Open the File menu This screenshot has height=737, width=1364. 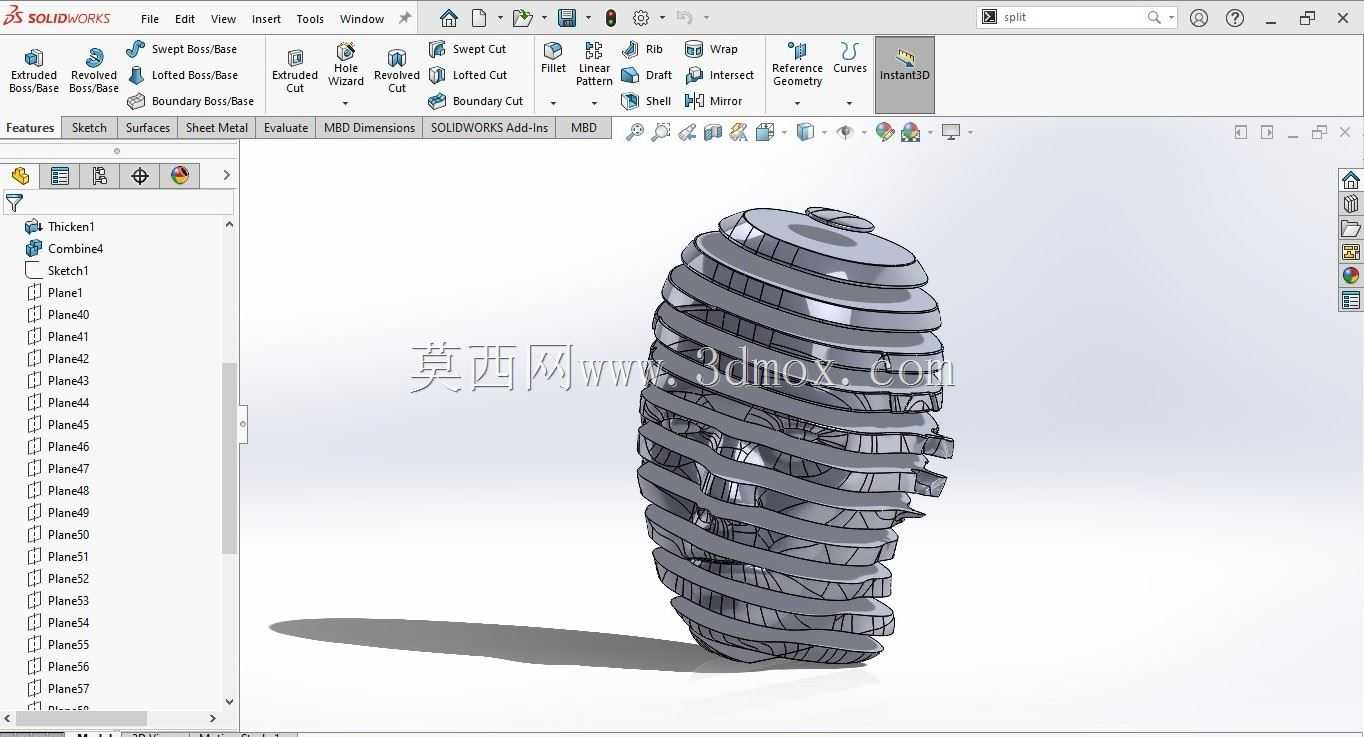[150, 19]
